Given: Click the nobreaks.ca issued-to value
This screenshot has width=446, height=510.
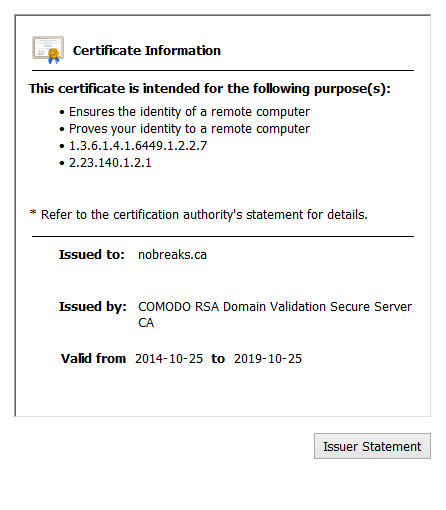Looking at the screenshot, I should tap(172, 255).
